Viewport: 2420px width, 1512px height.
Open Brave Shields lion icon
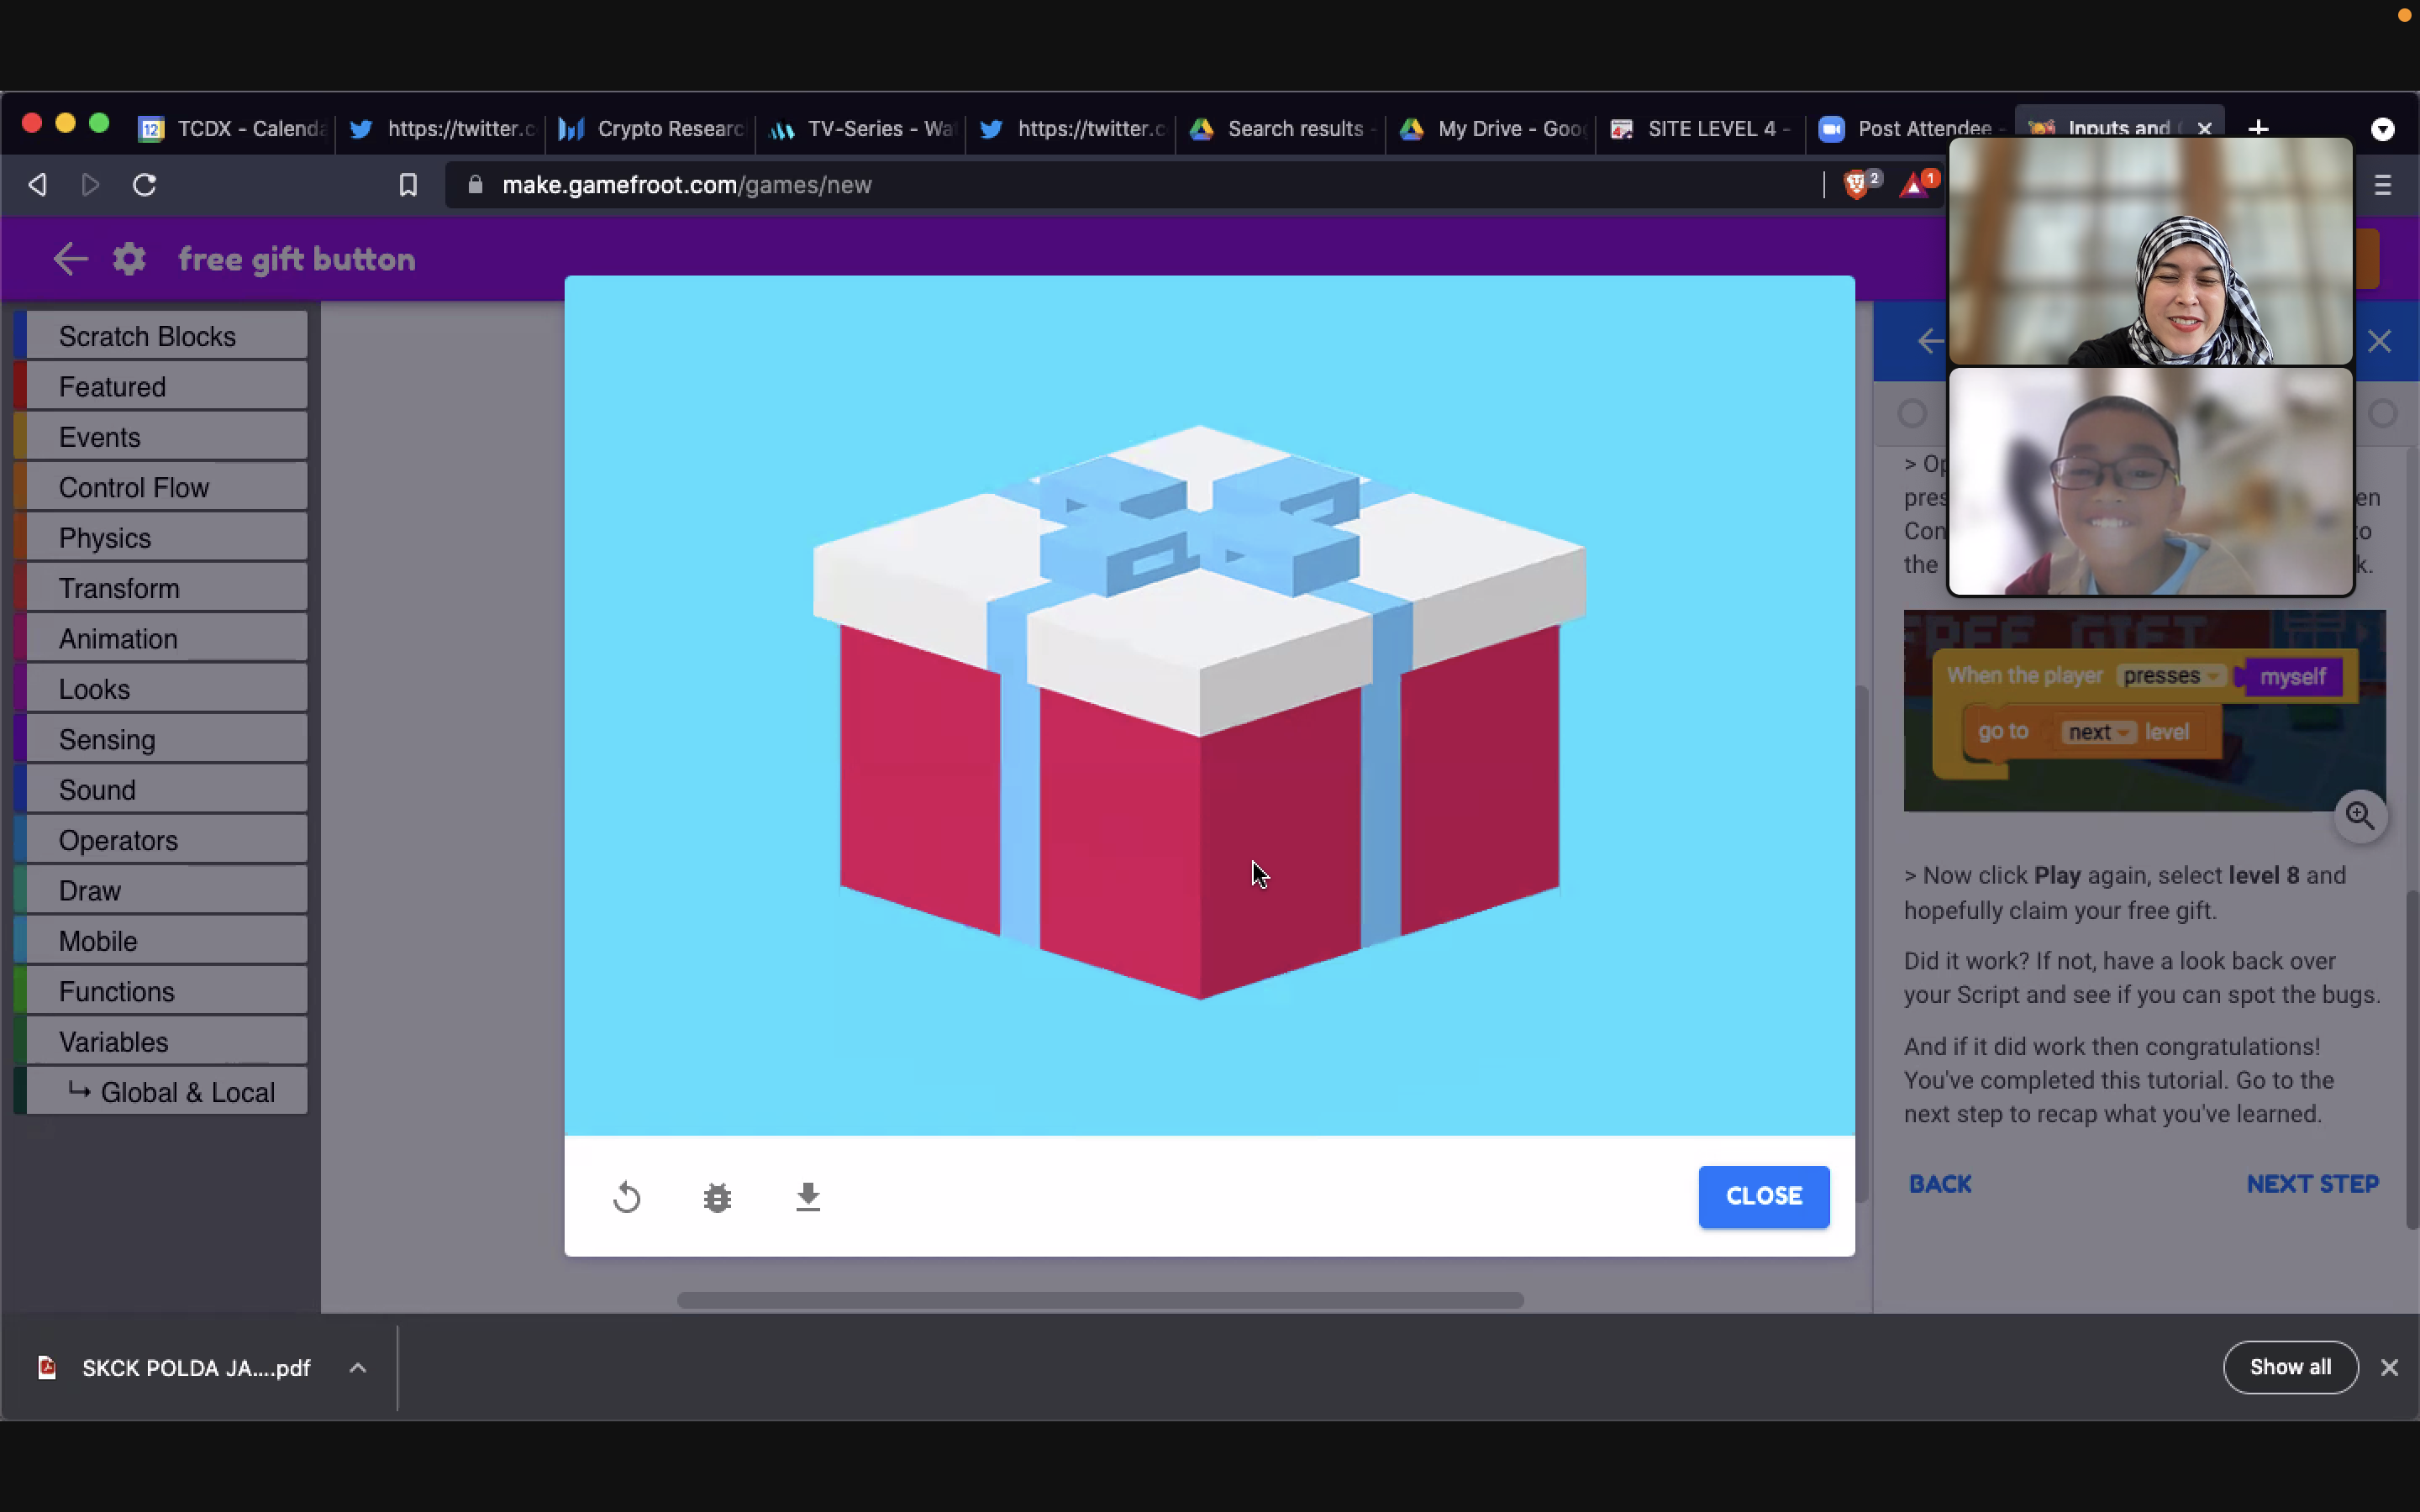point(1857,185)
